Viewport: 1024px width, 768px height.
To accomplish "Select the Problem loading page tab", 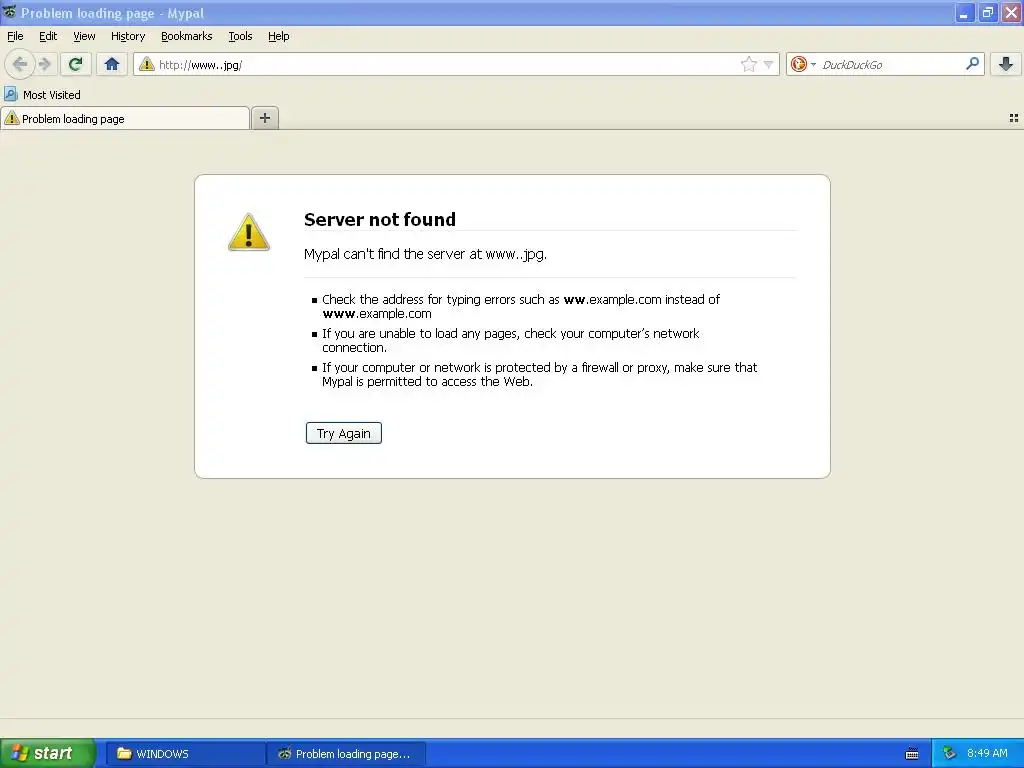I will pos(125,118).
